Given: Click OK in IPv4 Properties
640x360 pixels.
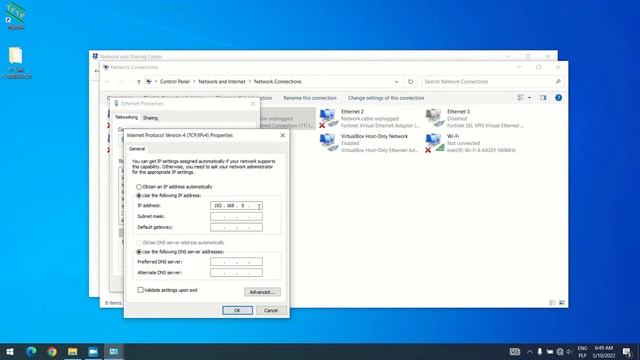Looking at the screenshot, I should (x=238, y=310).
